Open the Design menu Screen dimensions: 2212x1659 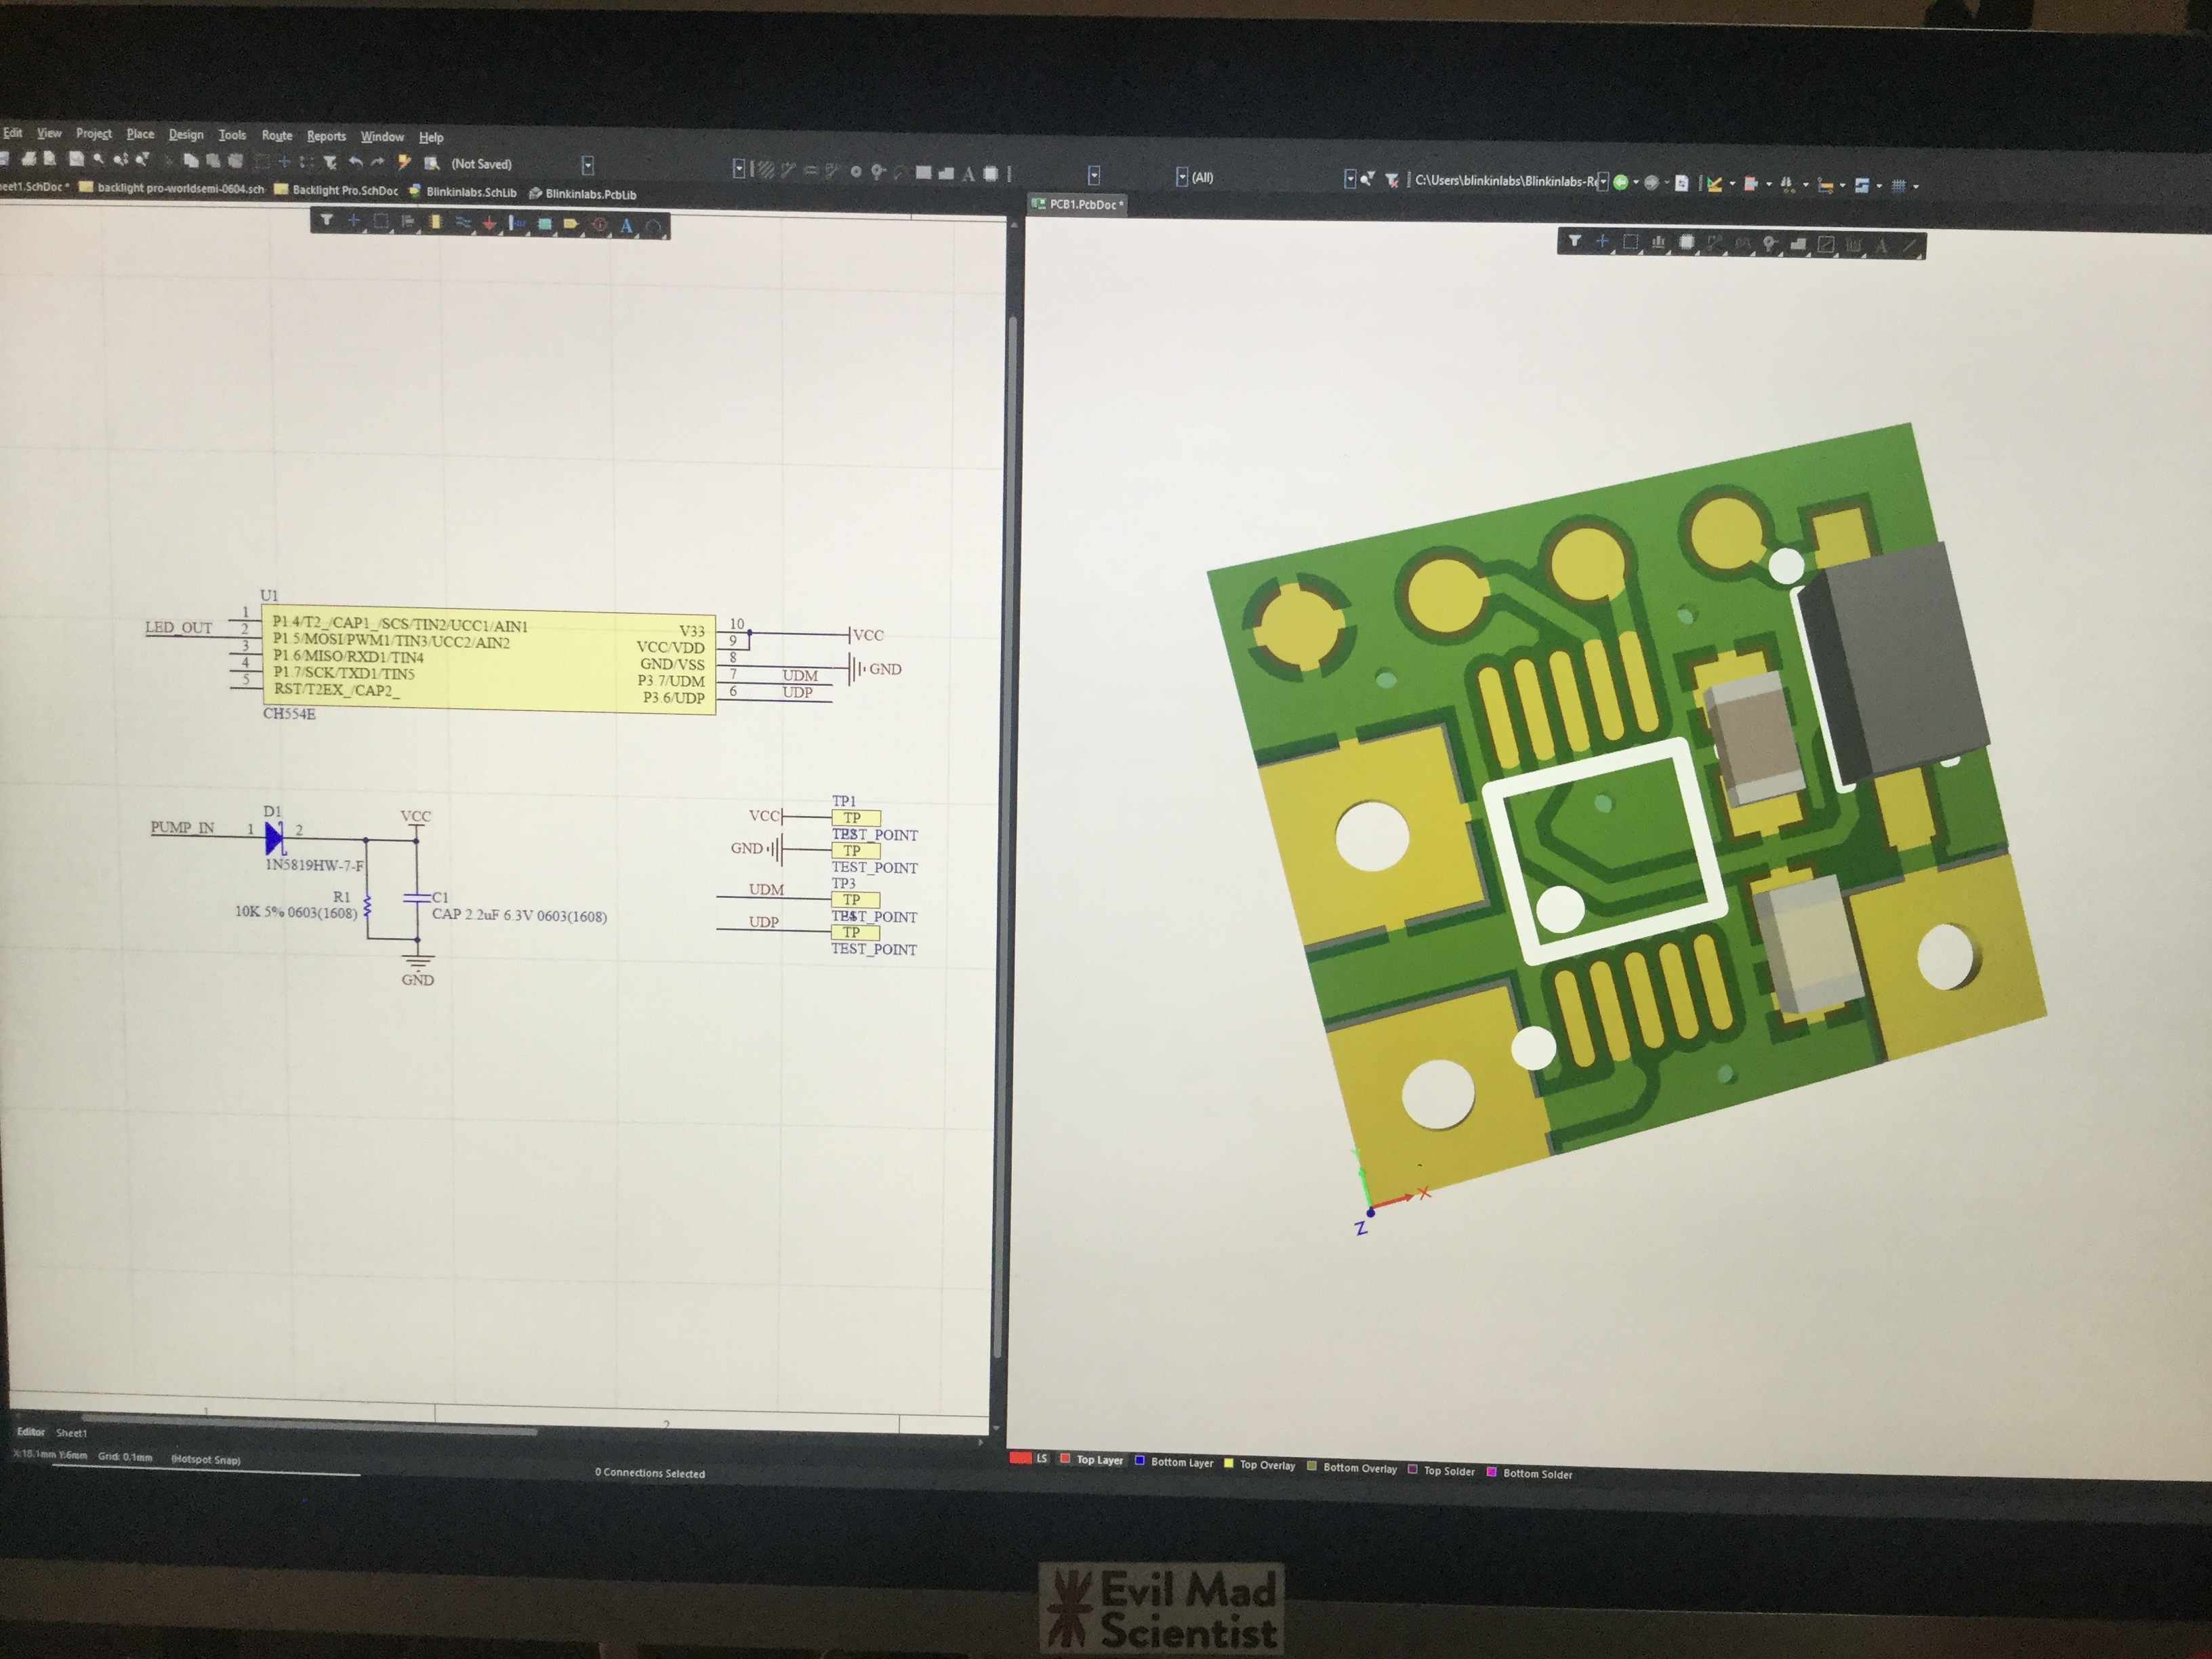[x=185, y=135]
